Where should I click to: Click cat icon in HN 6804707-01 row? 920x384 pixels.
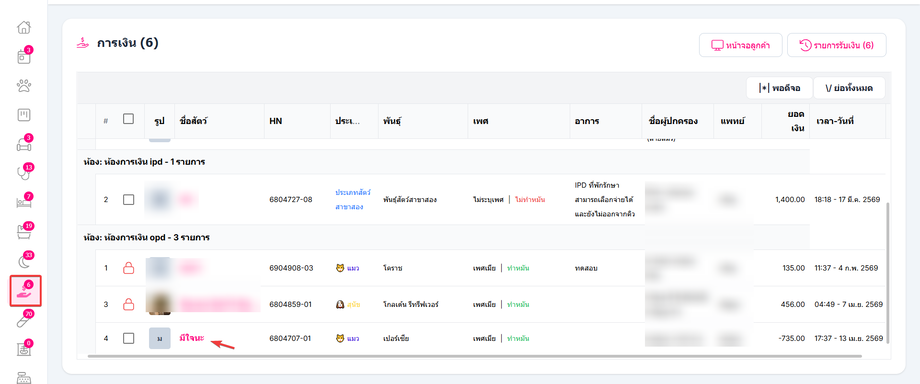tap(340, 339)
